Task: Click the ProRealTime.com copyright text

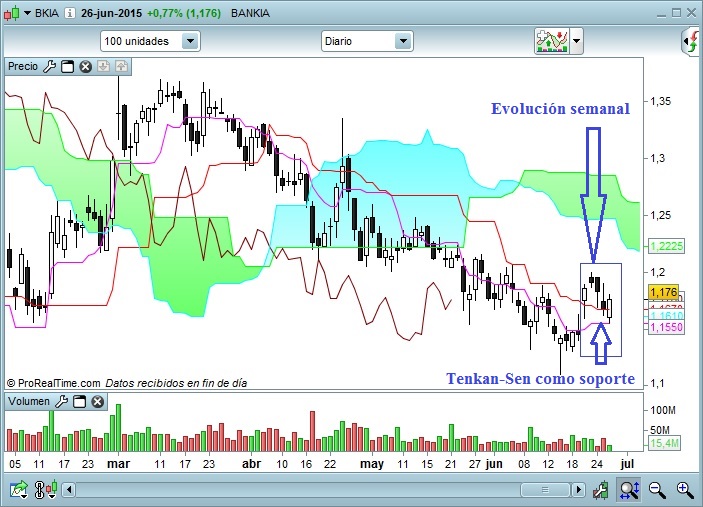Action: 53,383
